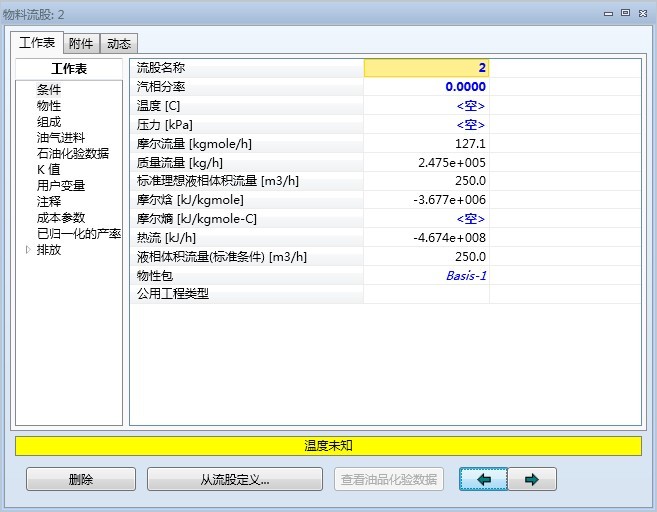Select the 工作表 tab

pyautogui.click(x=37, y=43)
